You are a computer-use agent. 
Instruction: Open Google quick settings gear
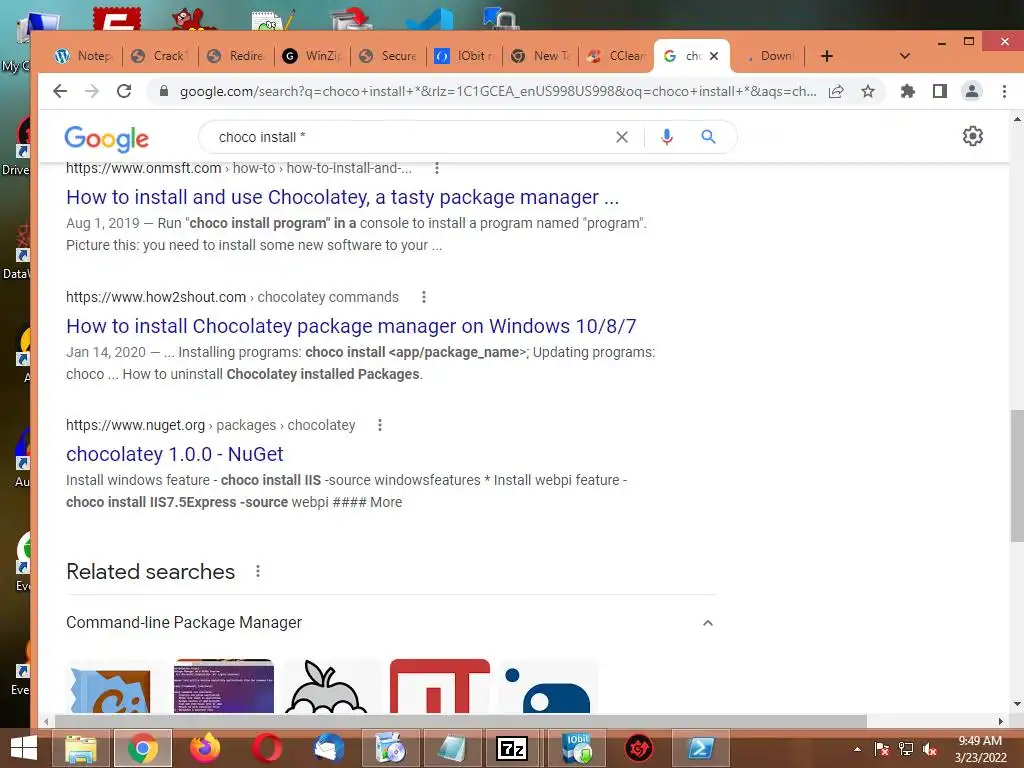point(972,136)
